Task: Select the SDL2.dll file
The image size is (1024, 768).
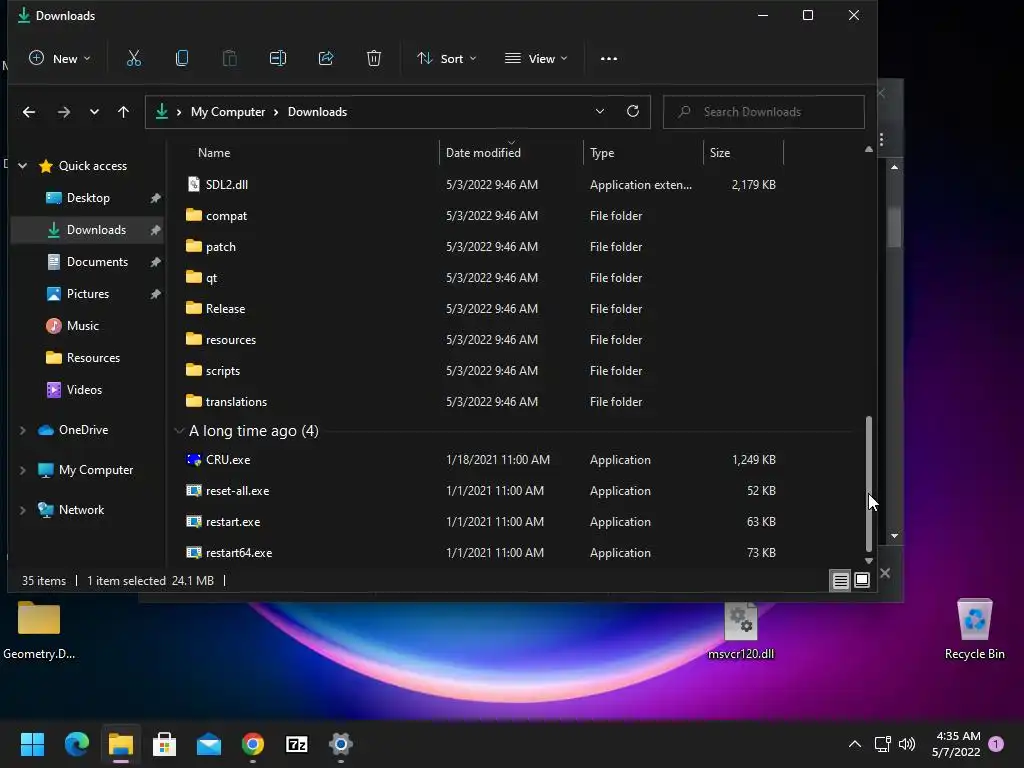Action: pyautogui.click(x=226, y=185)
